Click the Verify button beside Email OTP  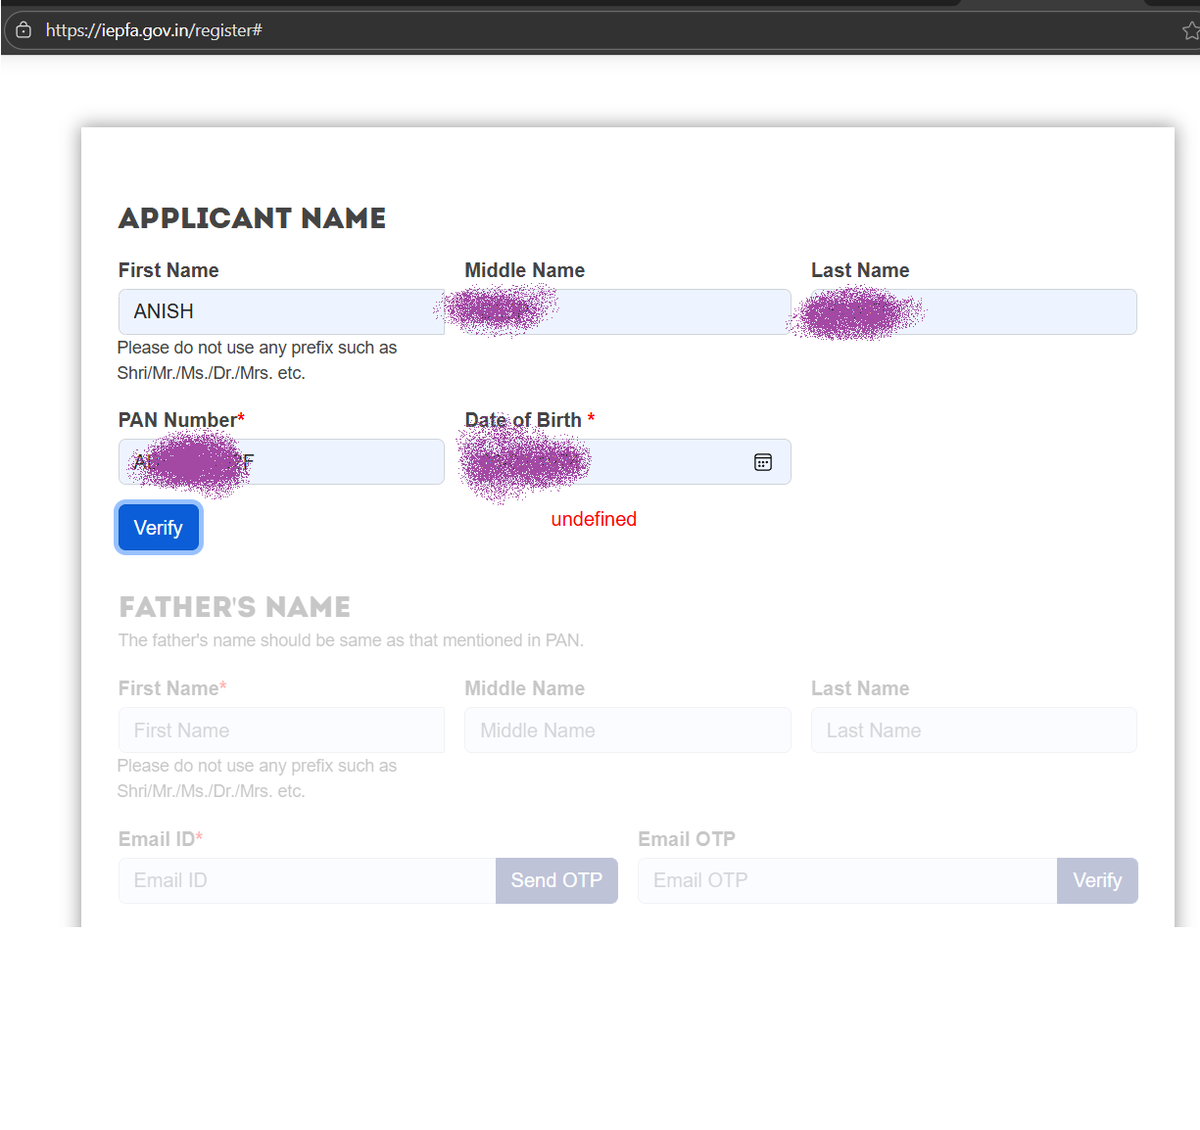1097,880
